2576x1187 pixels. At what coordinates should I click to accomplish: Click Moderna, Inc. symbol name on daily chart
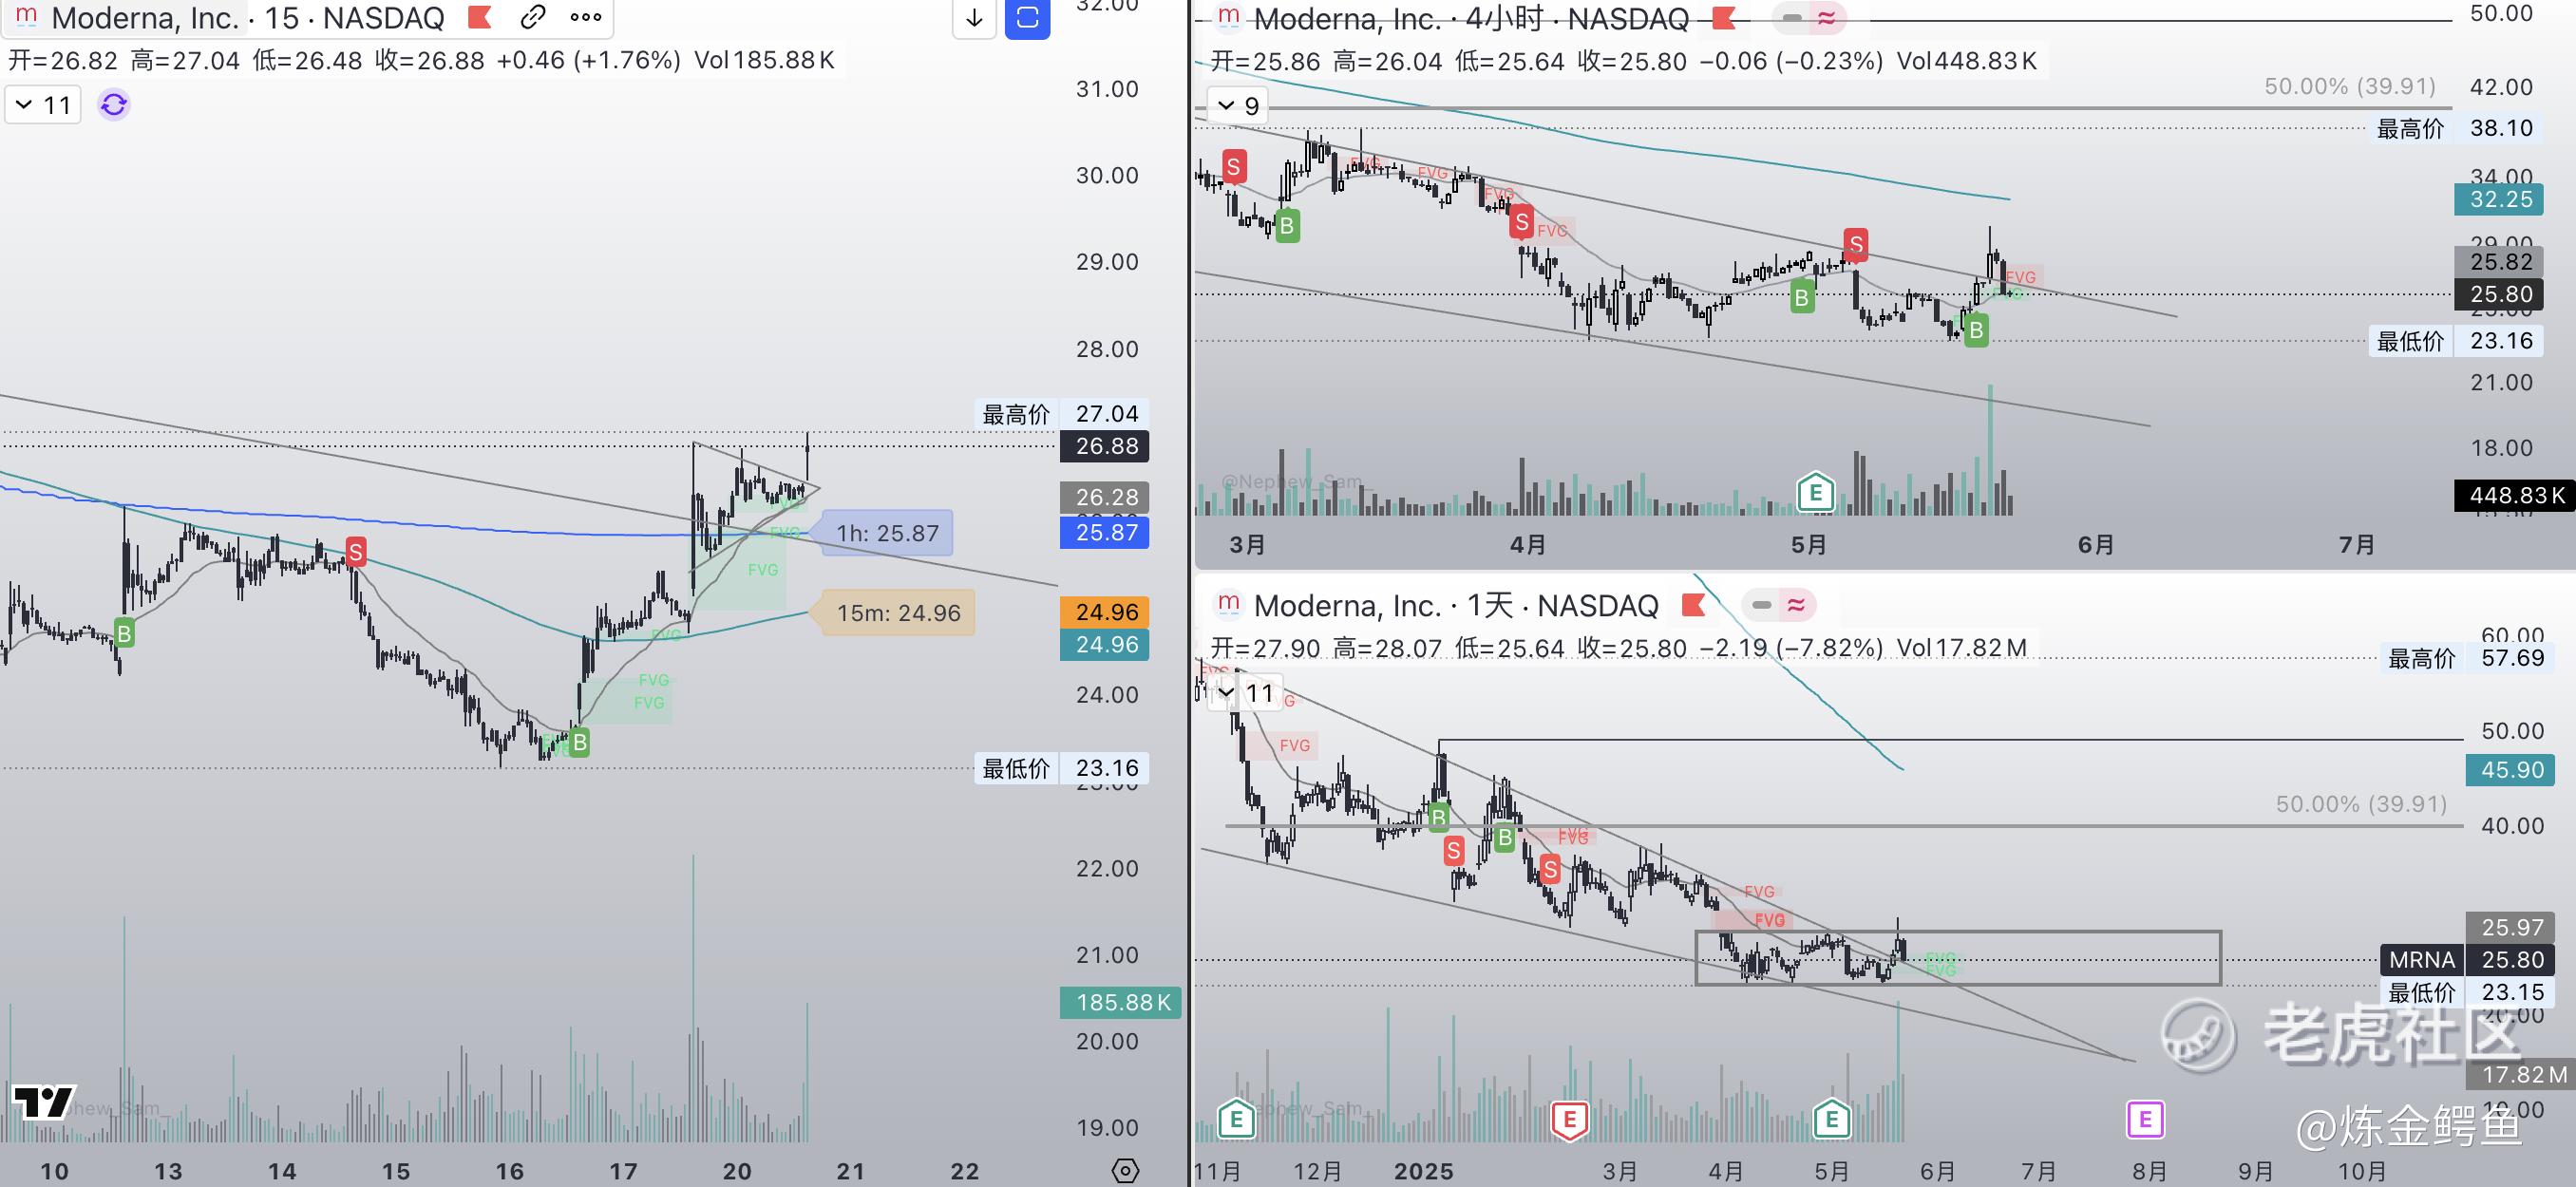(x=1347, y=605)
